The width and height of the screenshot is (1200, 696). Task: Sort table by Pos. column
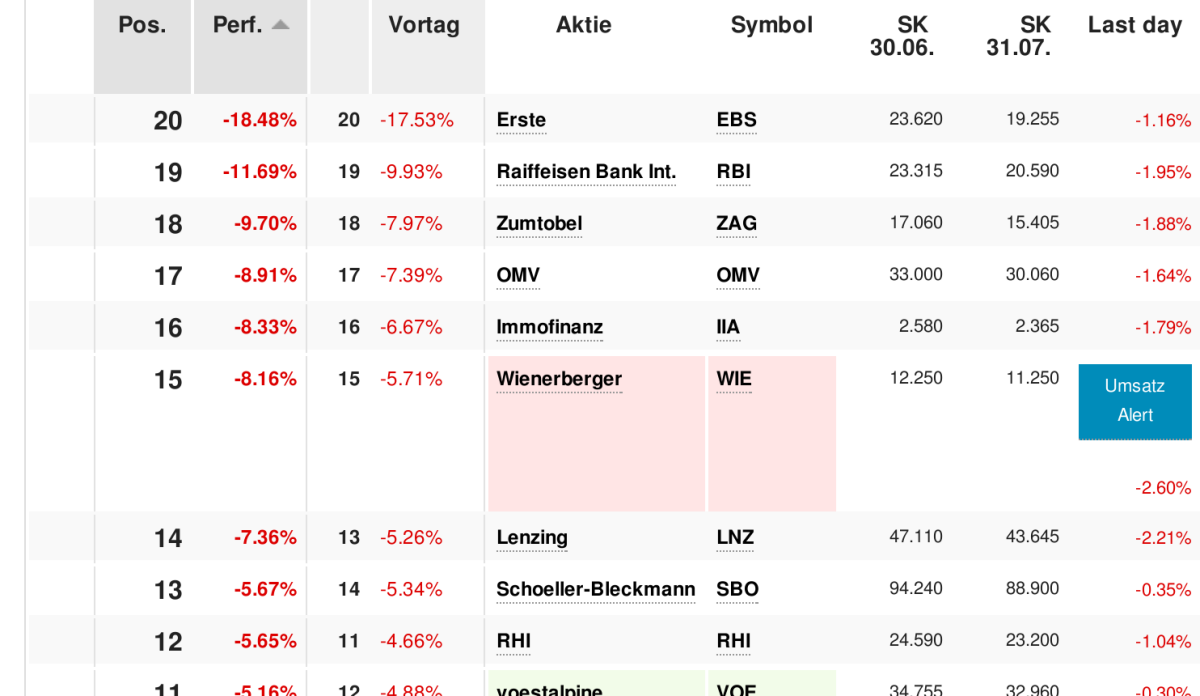click(x=142, y=26)
